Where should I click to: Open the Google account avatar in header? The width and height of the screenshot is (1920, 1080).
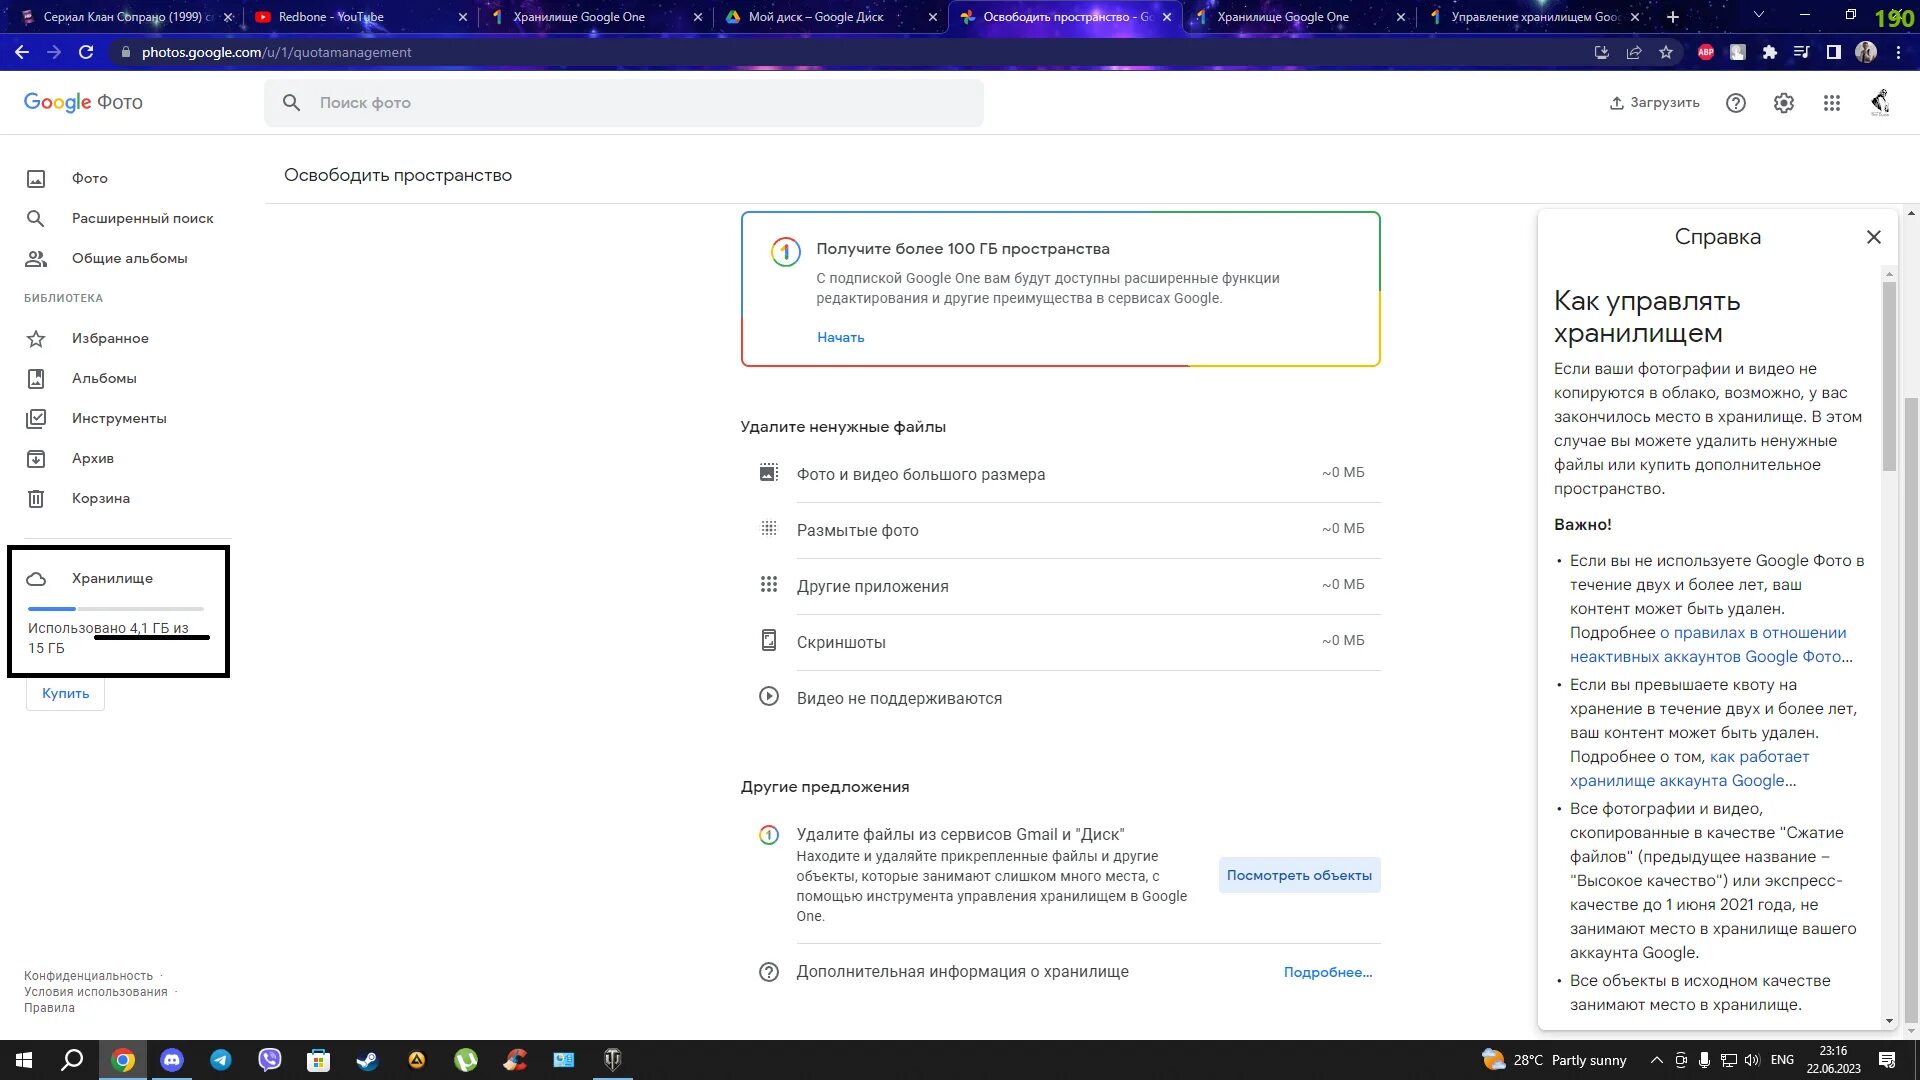[1880, 103]
